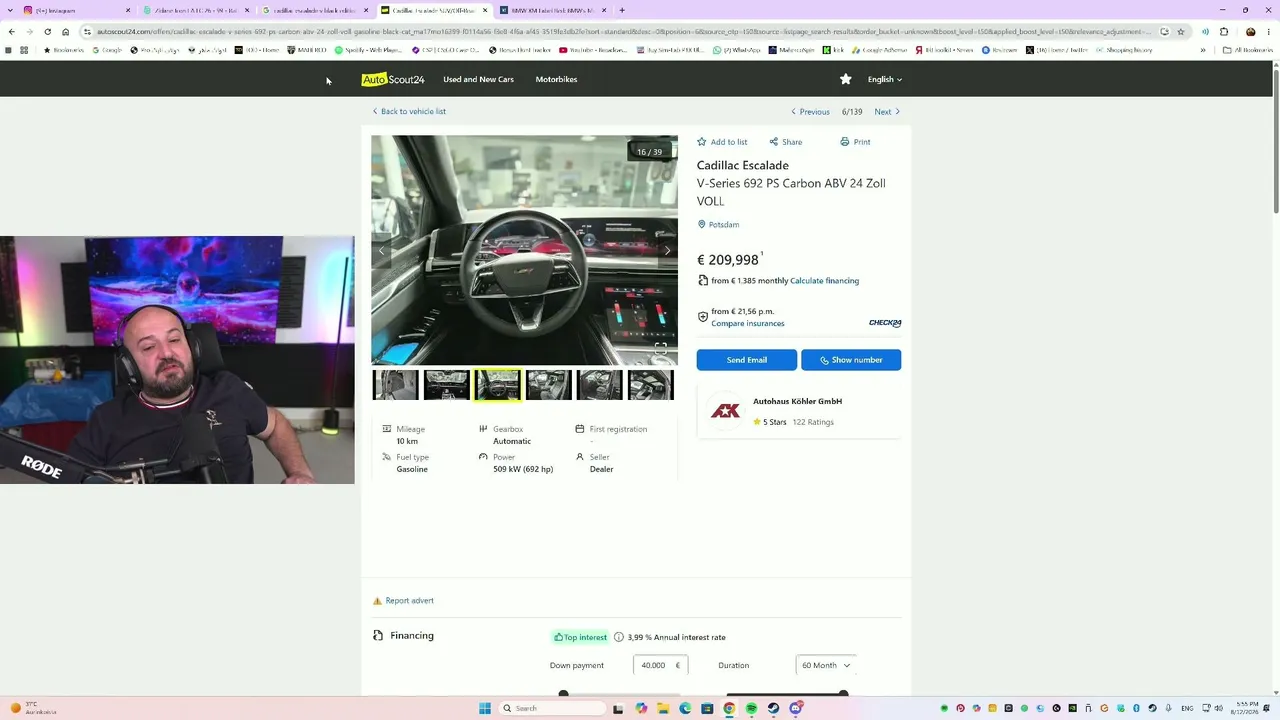1280x720 pixels.
Task: Select the fifth gallery thumbnail
Action: pyautogui.click(x=600, y=385)
